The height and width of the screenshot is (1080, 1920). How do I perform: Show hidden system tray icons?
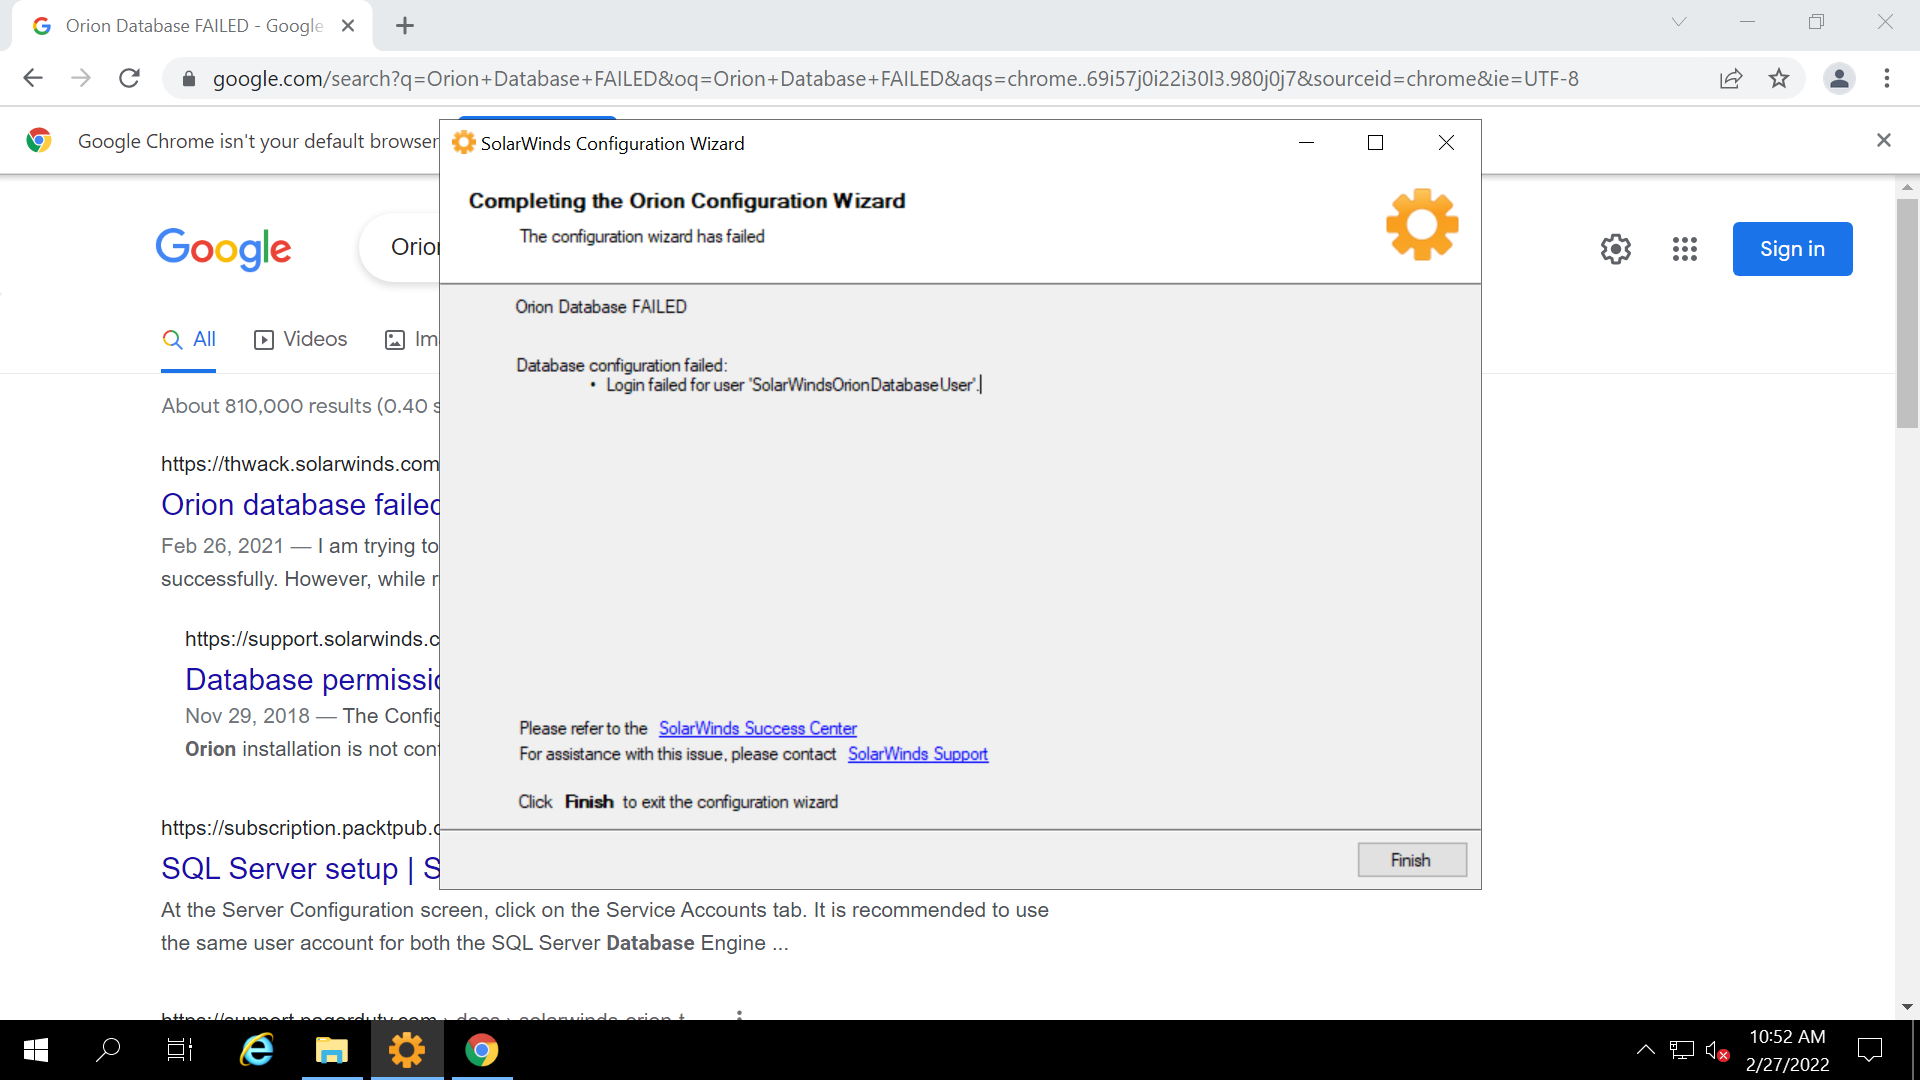tap(1645, 1050)
